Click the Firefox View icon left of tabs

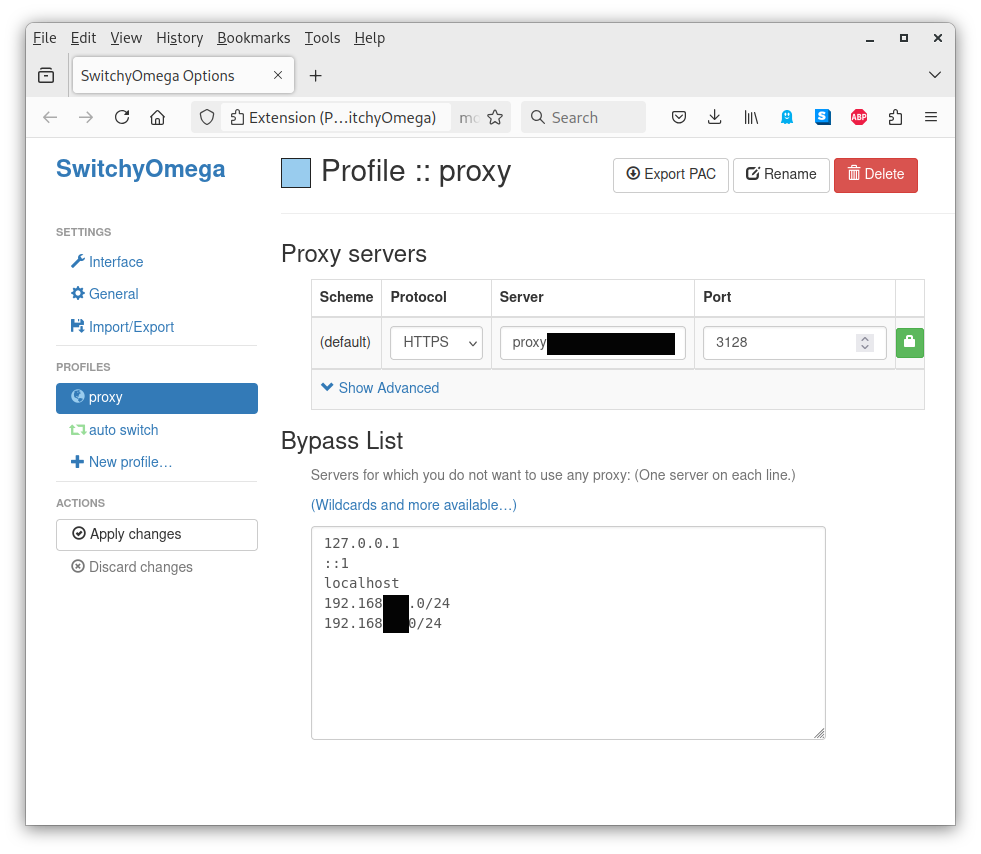pyautogui.click(x=46, y=76)
